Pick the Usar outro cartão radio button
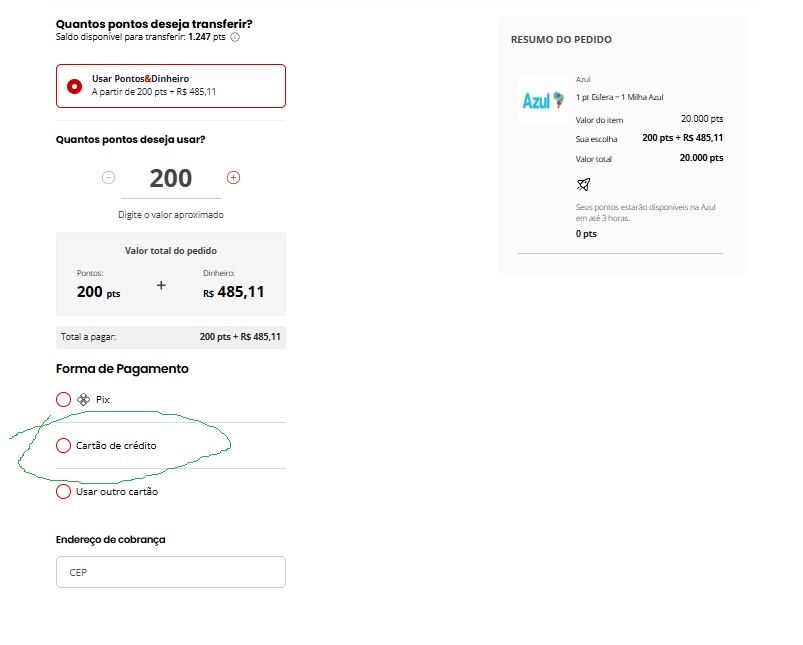 point(64,492)
